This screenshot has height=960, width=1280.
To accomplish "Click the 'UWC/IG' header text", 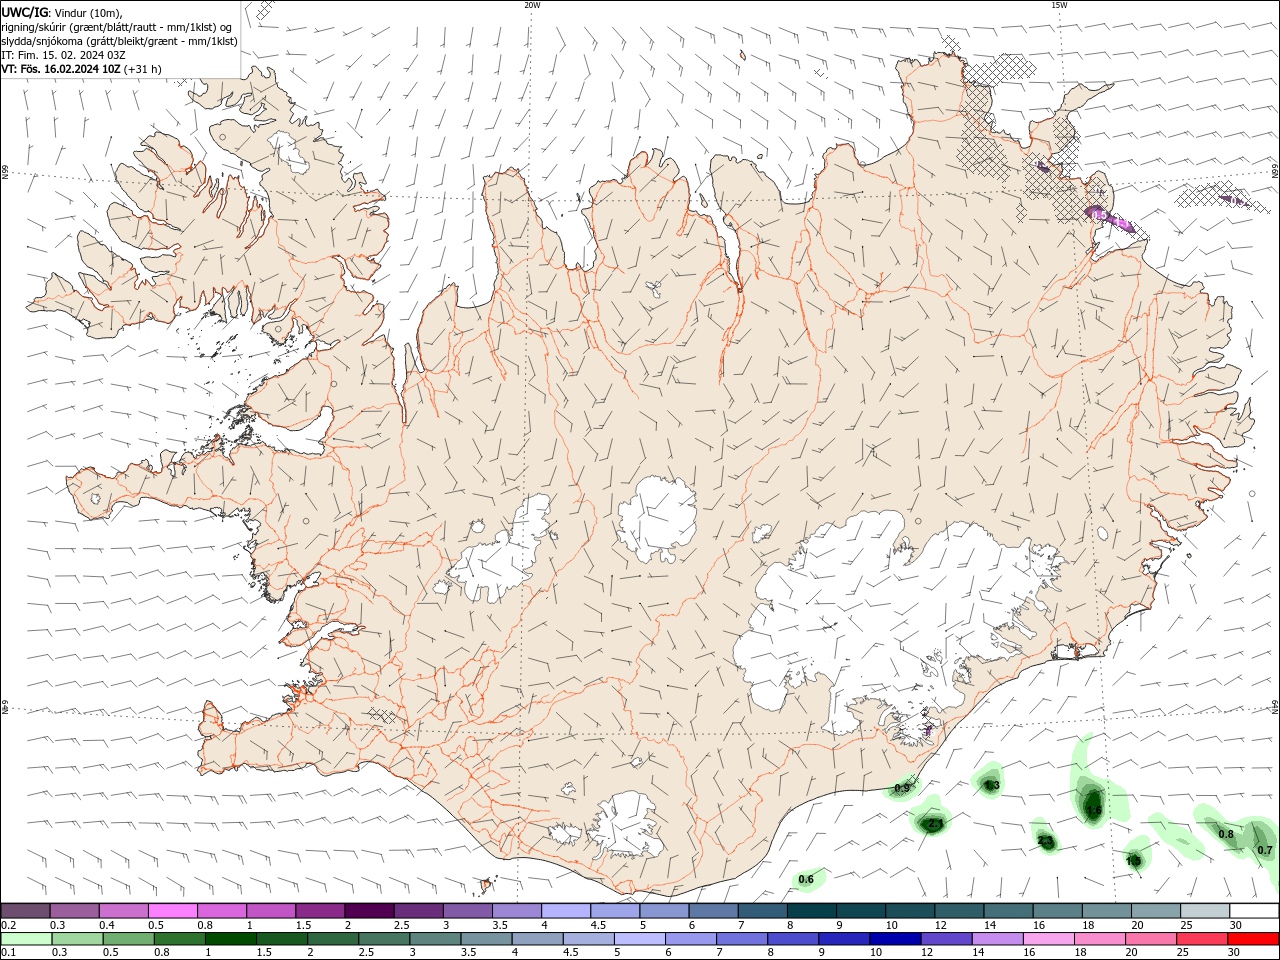I will pos(25,12).
